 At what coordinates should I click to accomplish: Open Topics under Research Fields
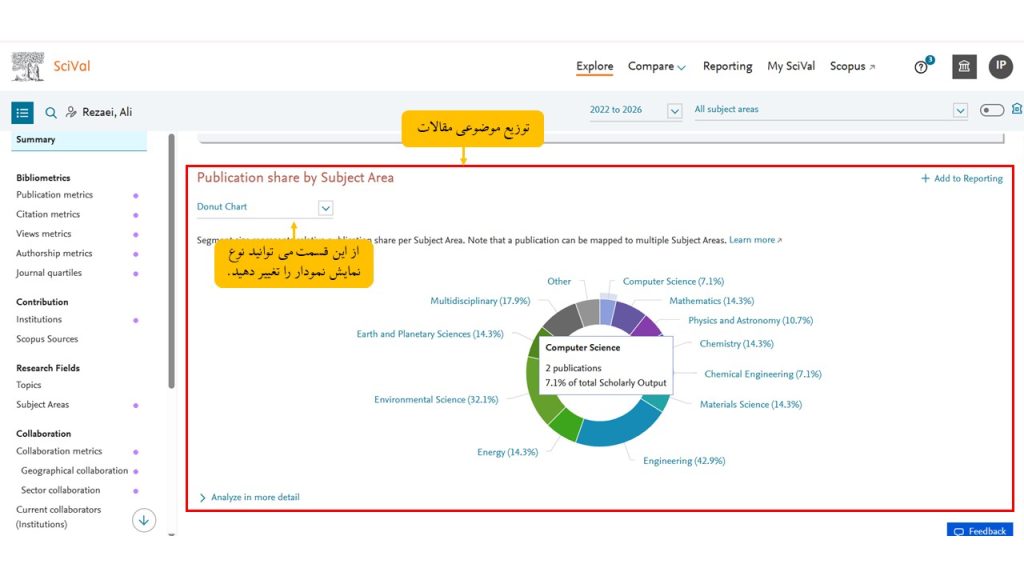(28, 385)
